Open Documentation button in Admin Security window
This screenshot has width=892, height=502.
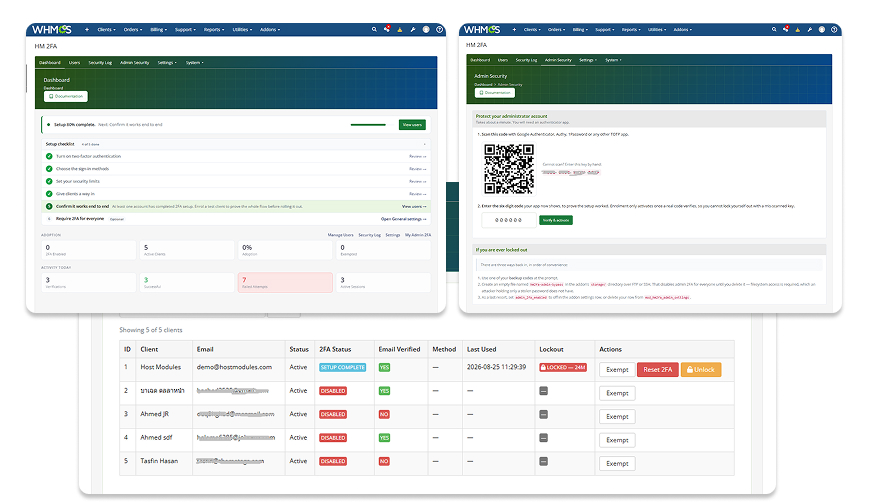495,93
